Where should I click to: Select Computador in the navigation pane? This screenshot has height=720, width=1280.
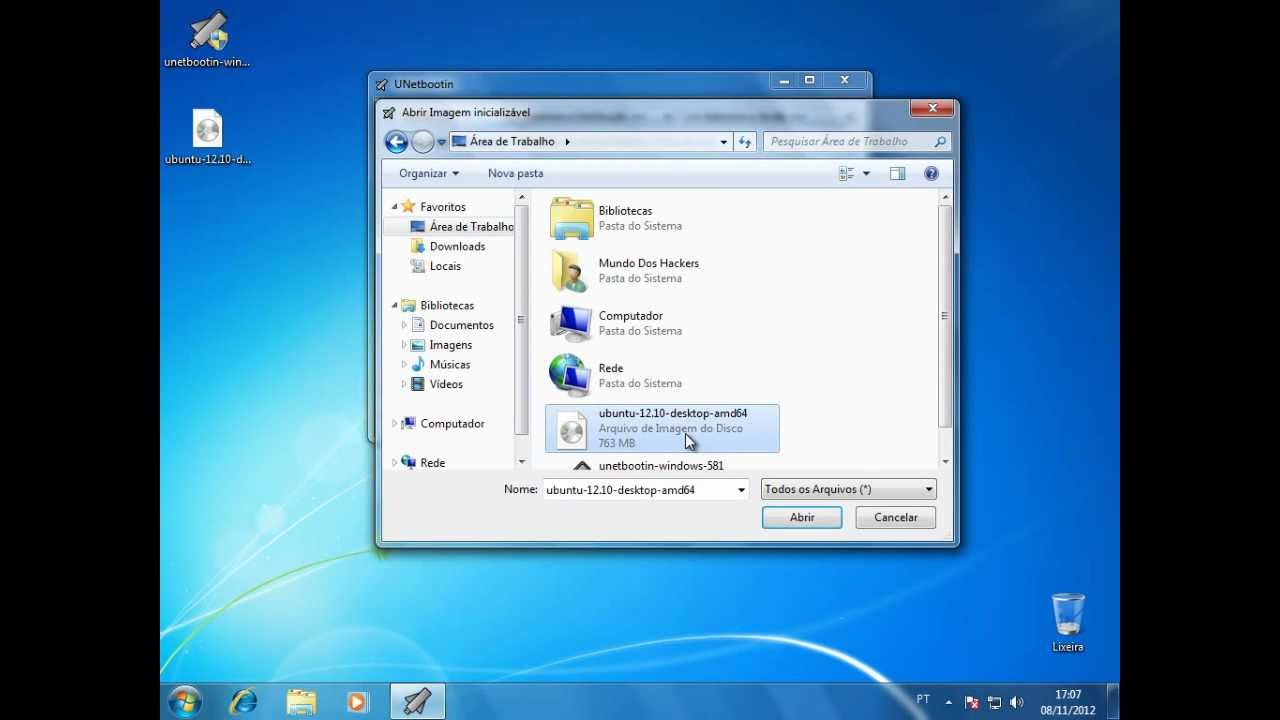coord(442,424)
